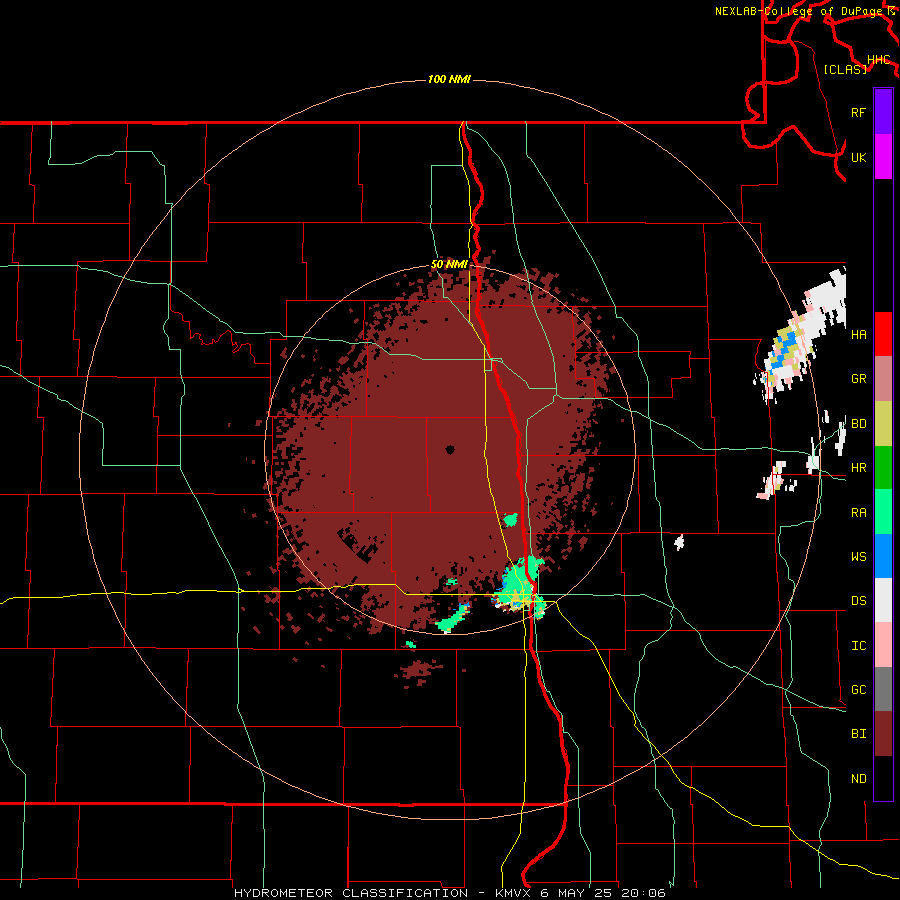Click the 'GR' legend label
This screenshot has height=900, width=900.
click(x=858, y=379)
